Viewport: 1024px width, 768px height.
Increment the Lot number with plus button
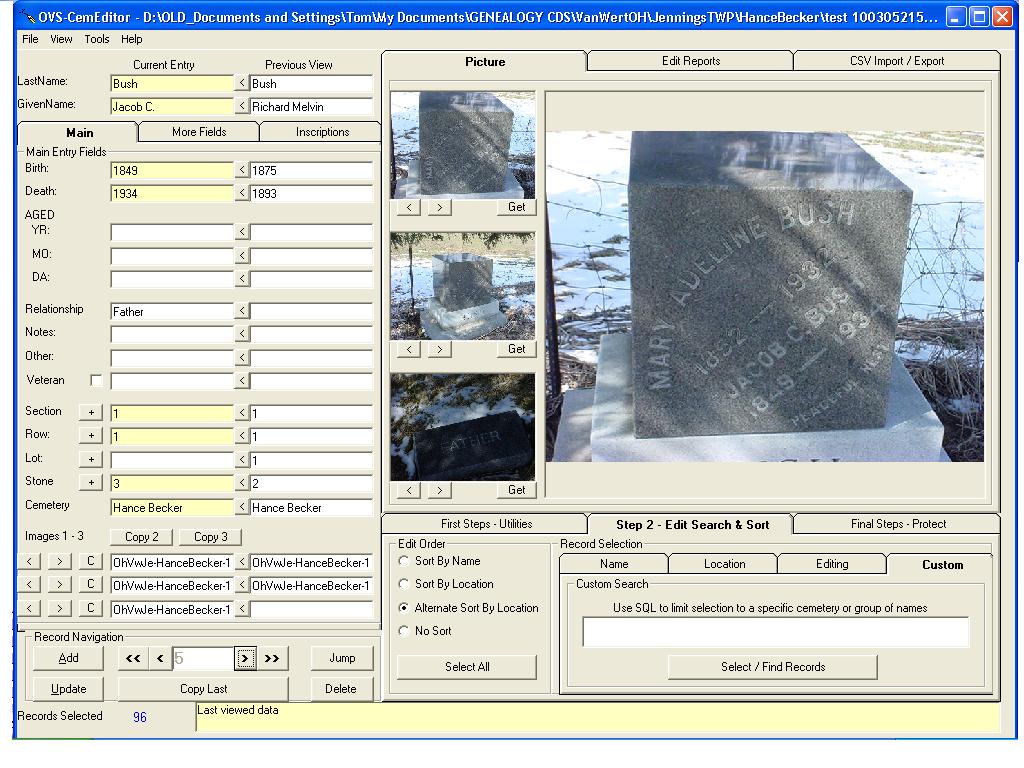91,460
